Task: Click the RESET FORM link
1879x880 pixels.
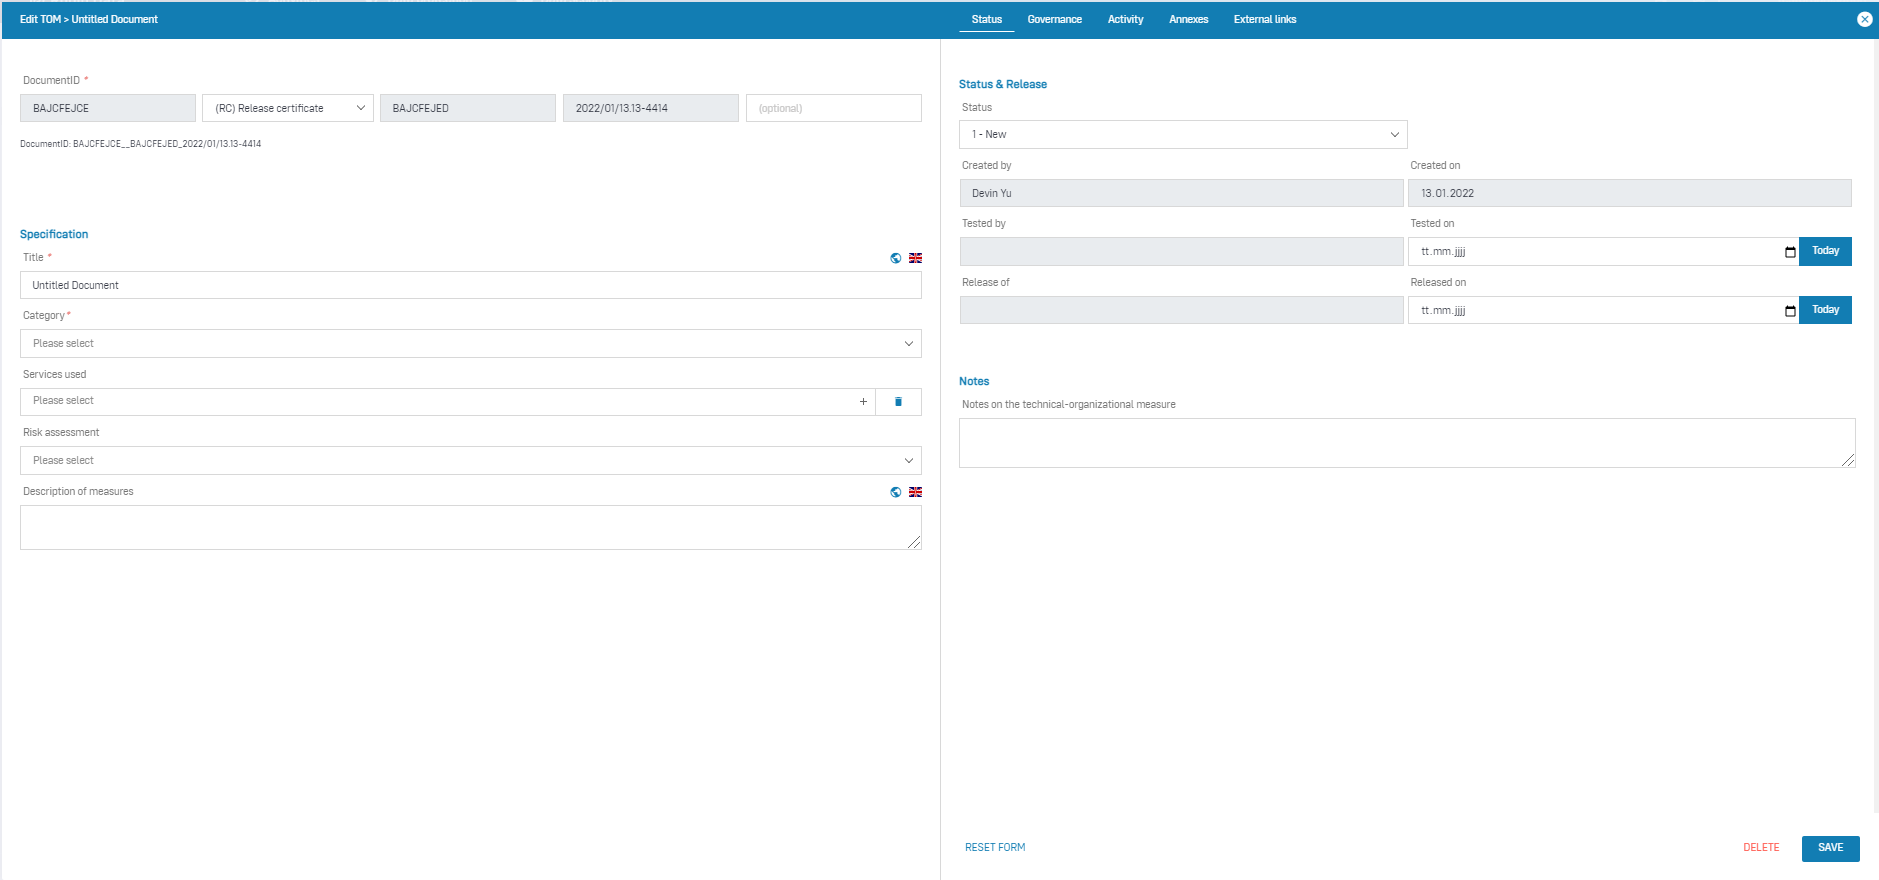Action: (x=994, y=848)
